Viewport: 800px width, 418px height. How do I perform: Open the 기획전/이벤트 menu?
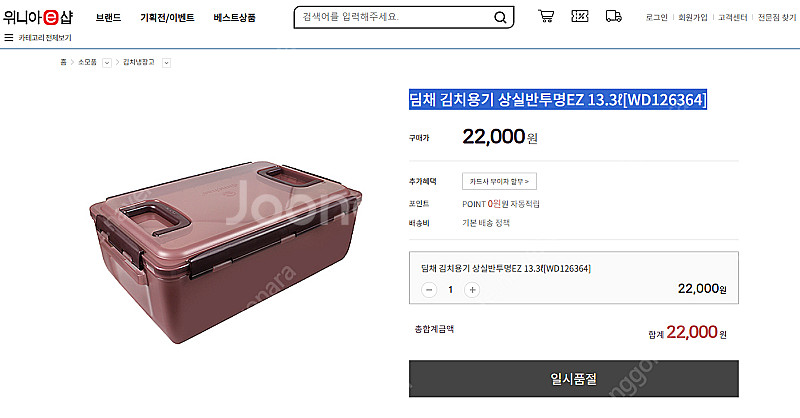coord(167,18)
